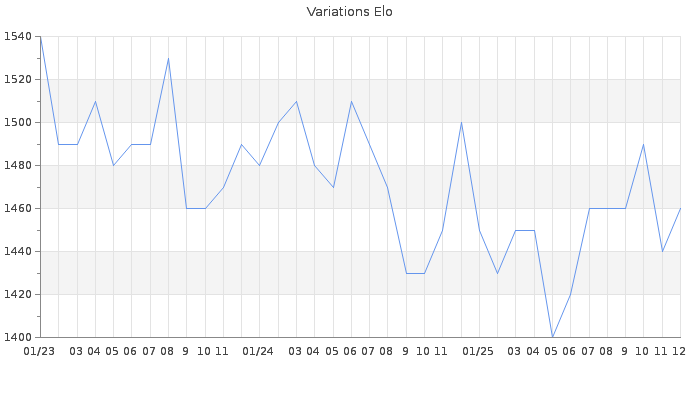Click the 1420 y-axis label
The image size is (700, 400).
(18, 295)
